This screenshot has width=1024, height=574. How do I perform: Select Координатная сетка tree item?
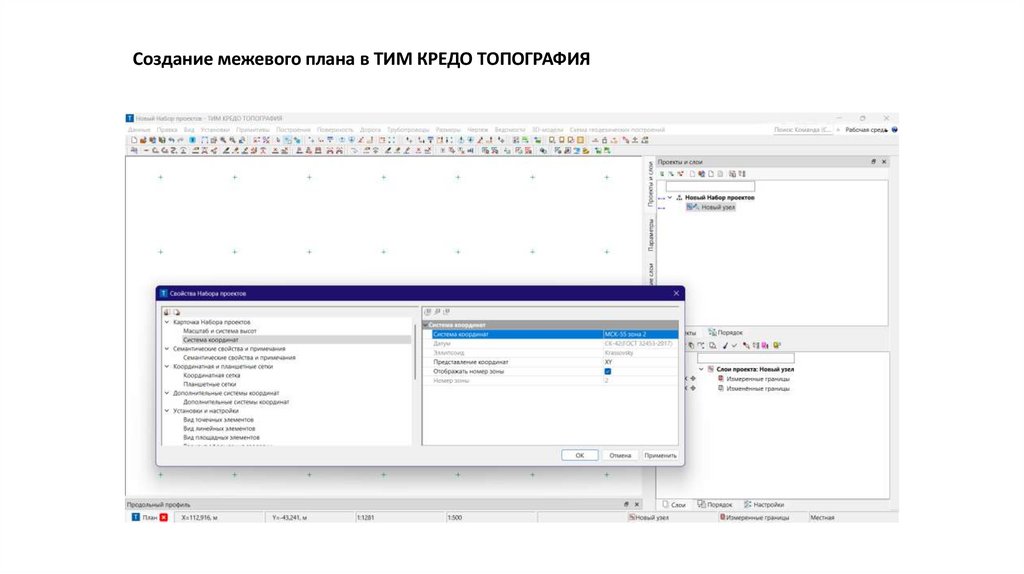pos(212,375)
